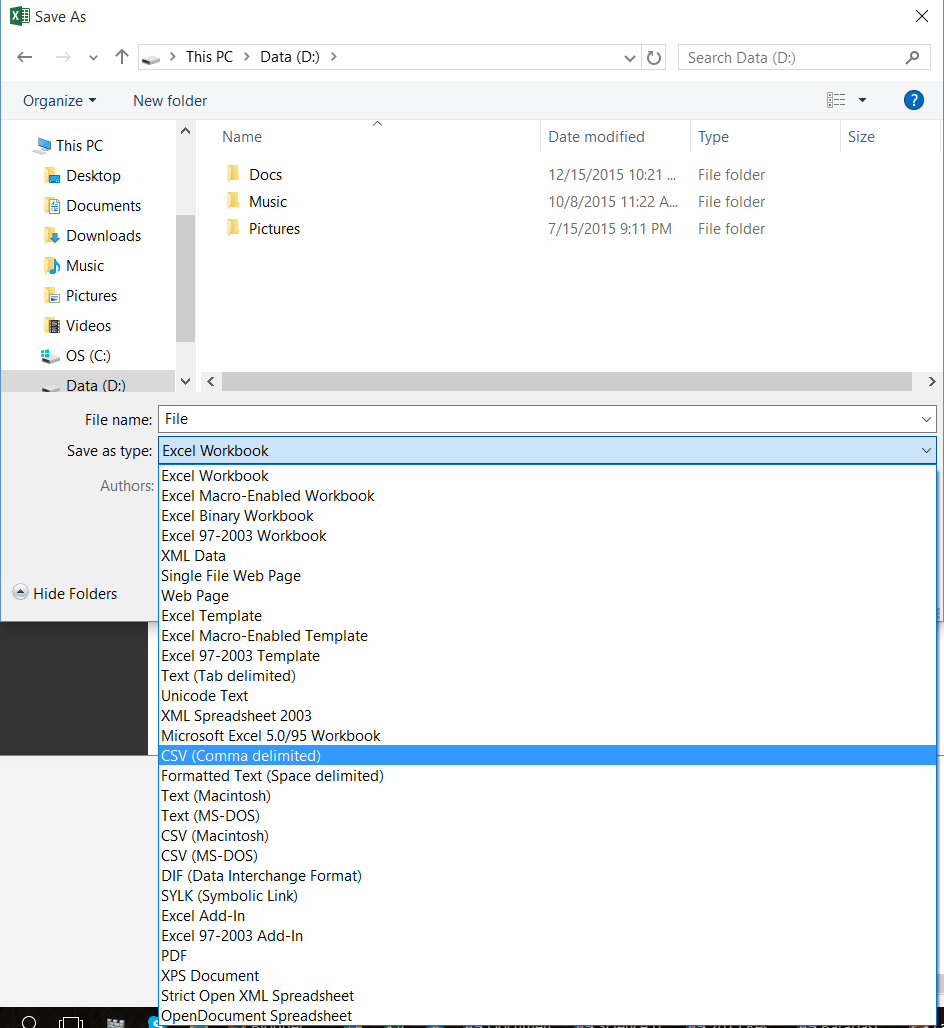This screenshot has height=1028, width=944.
Task: Click the search magnifier icon
Action: pos(912,58)
